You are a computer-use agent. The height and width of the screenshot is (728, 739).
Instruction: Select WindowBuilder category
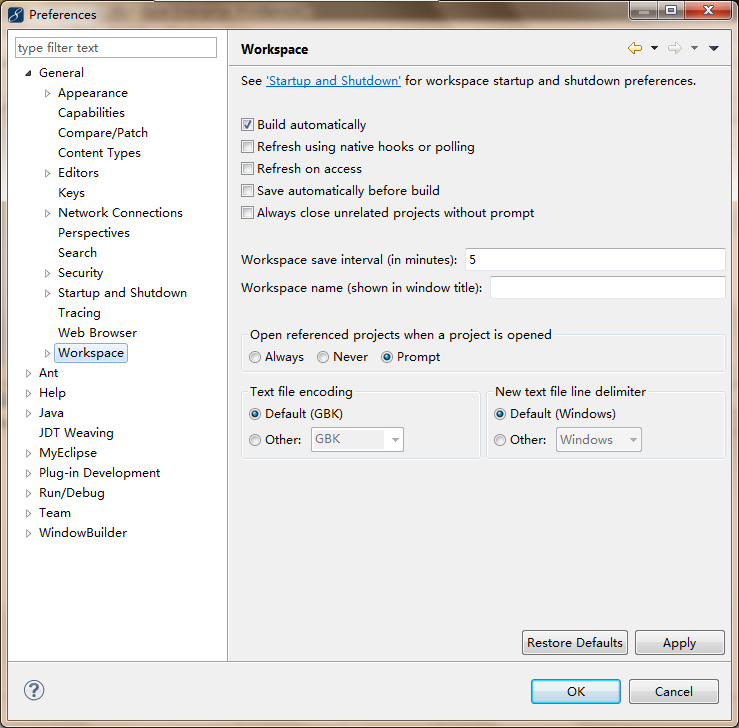[x=83, y=533]
